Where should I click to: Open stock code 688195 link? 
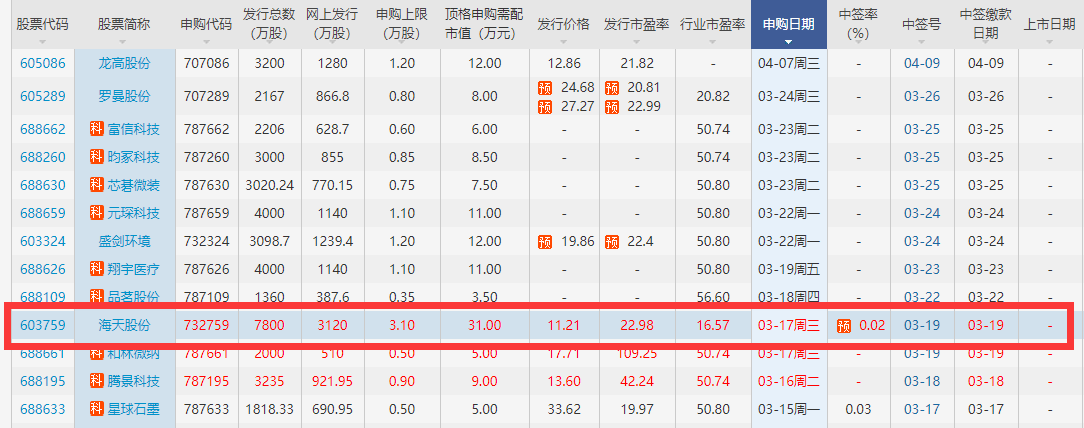click(x=43, y=381)
